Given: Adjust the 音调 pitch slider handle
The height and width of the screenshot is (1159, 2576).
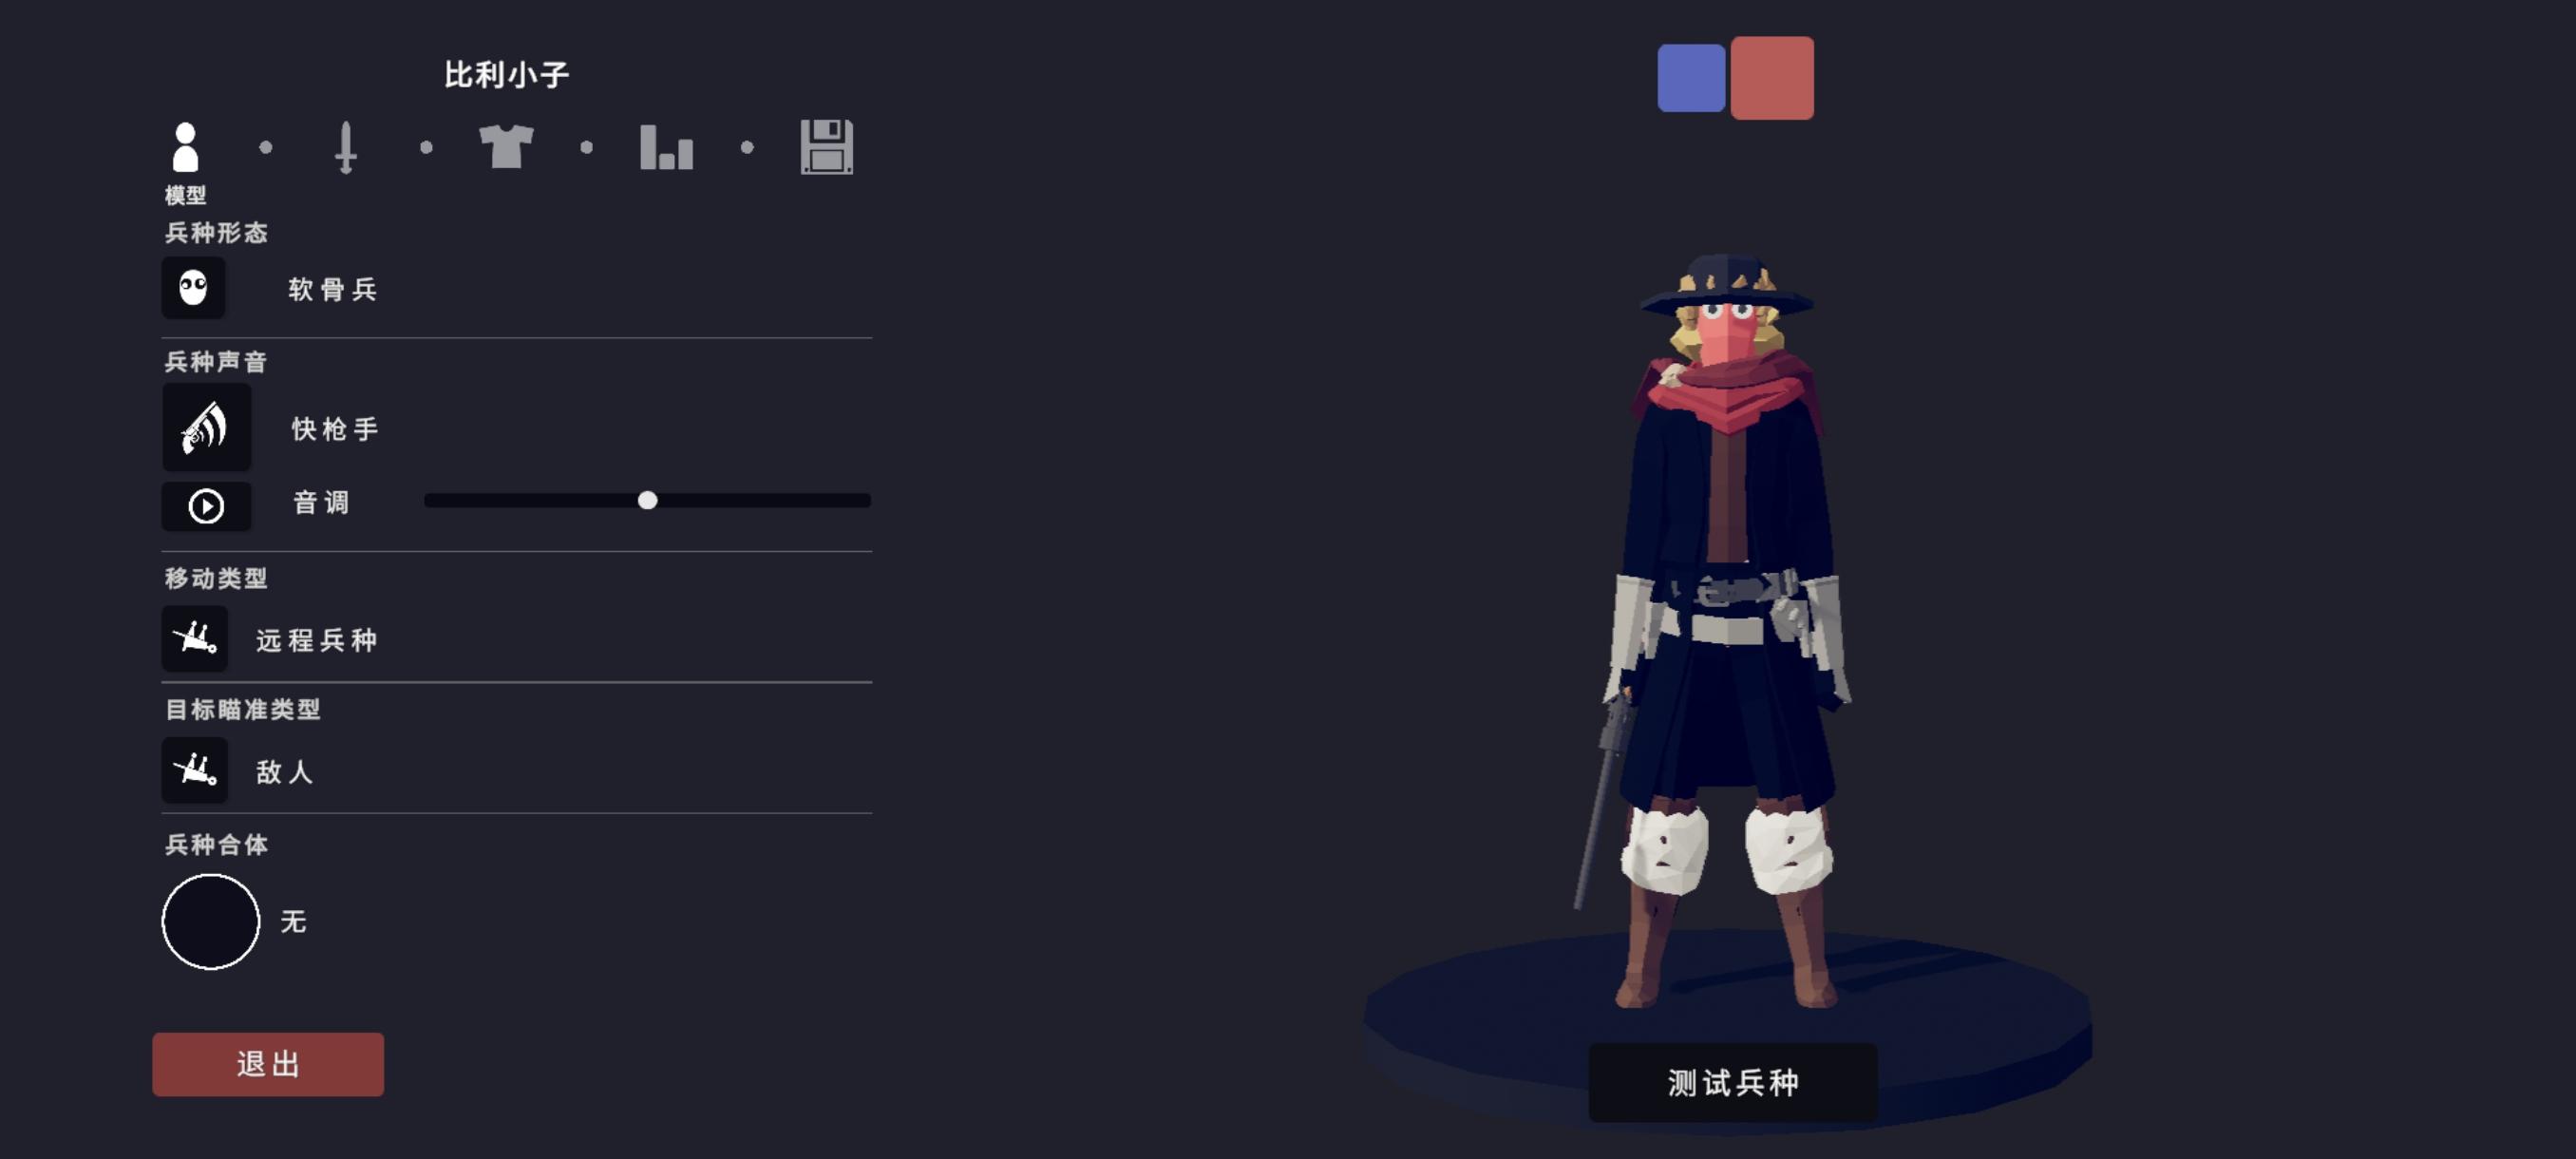Looking at the screenshot, I should (648, 500).
